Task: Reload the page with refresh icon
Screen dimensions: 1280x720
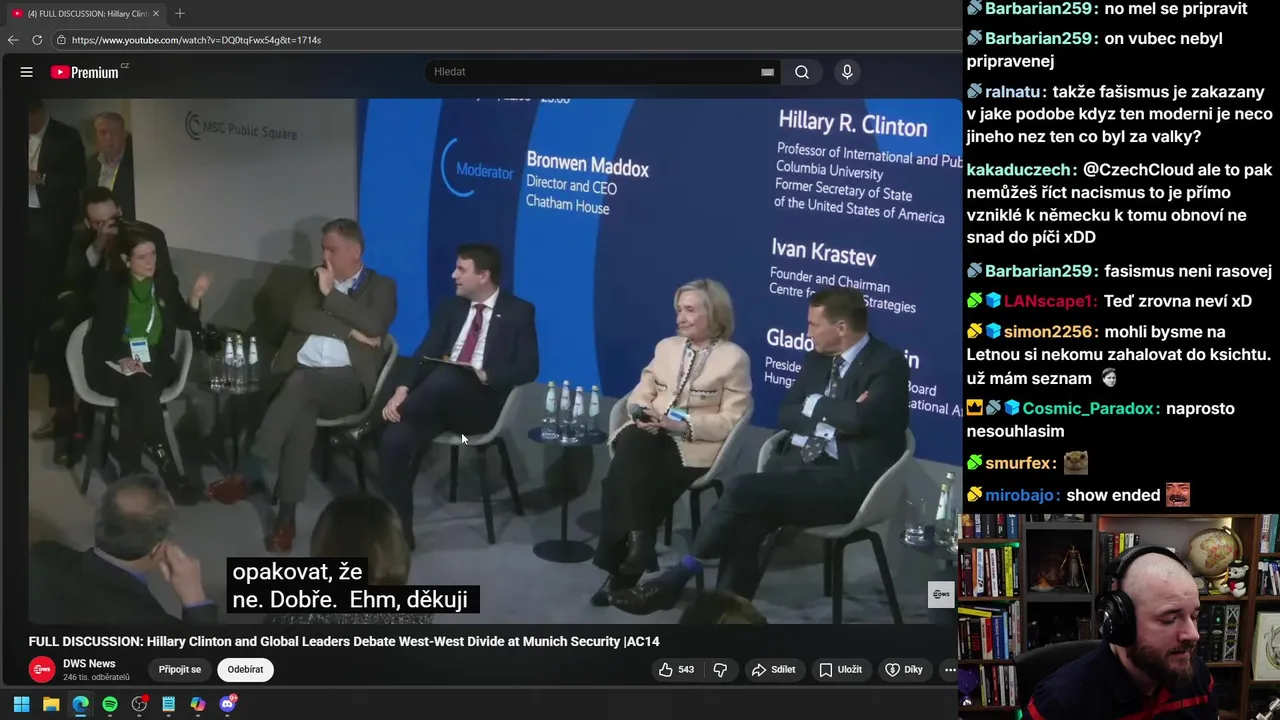Action: pos(37,40)
